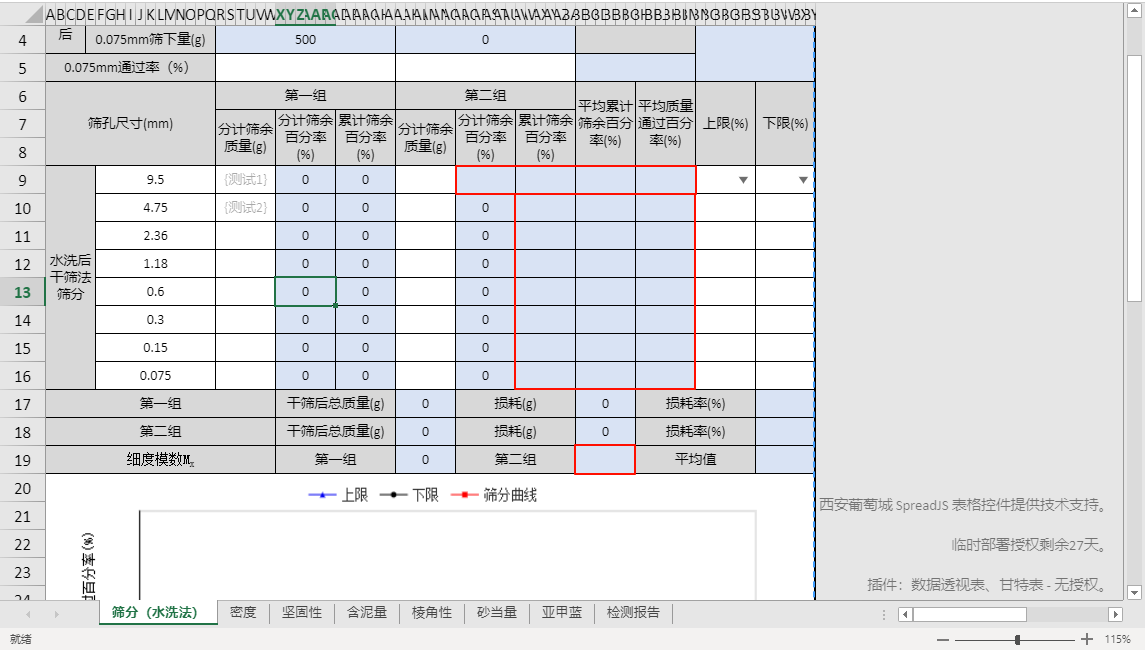Select the 亚甲蓝 sheet tab
The height and width of the screenshot is (652, 1146).
[x=560, y=613]
